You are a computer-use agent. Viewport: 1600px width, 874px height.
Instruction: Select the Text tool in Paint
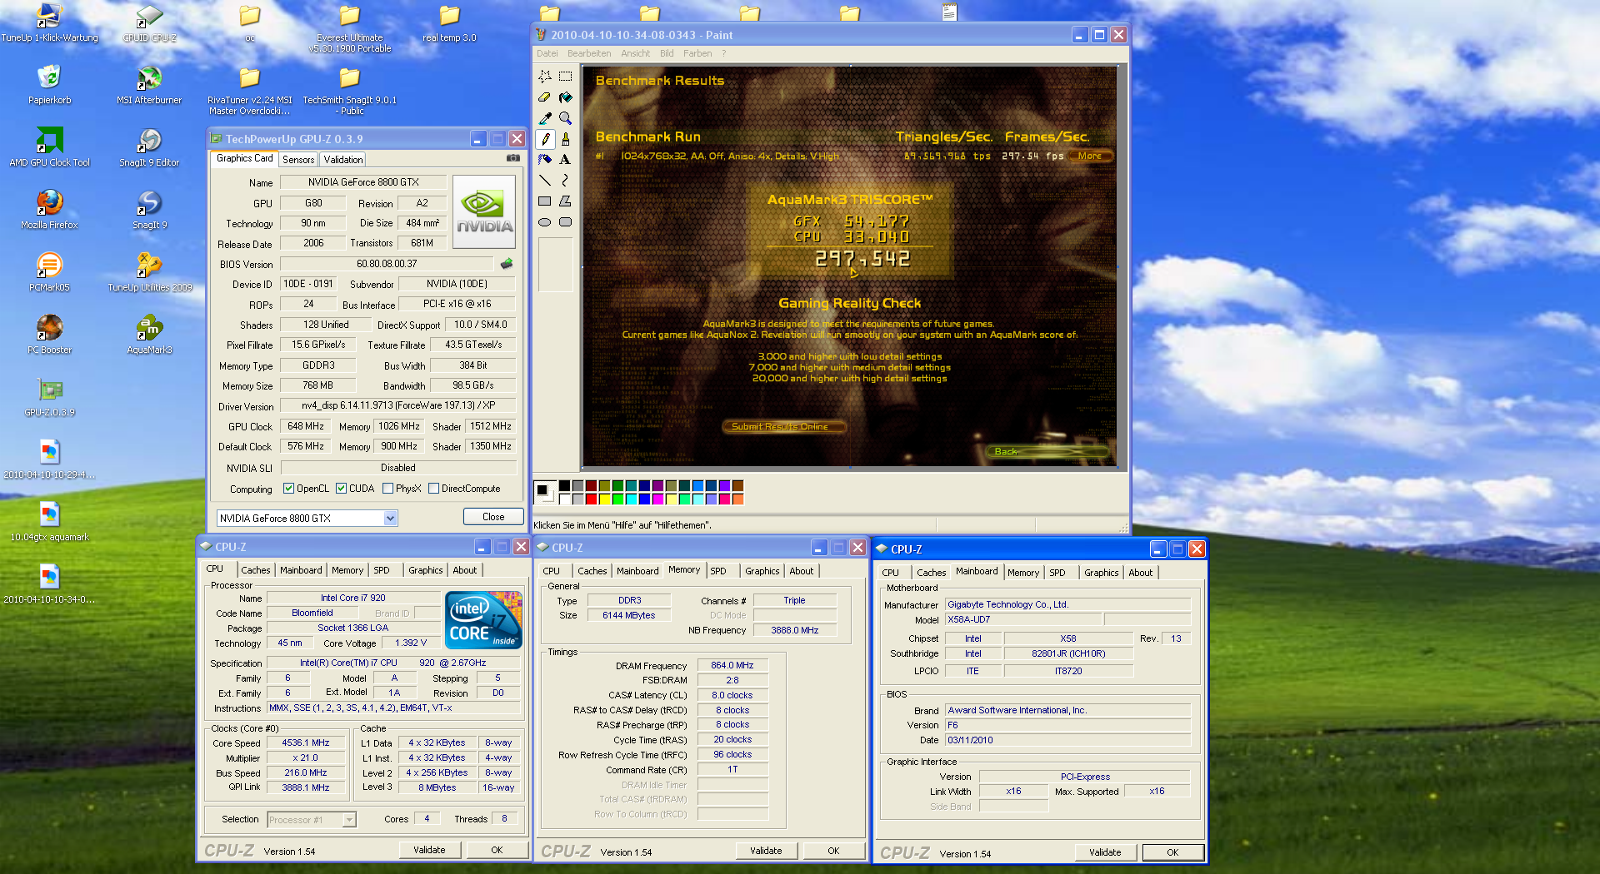point(565,159)
